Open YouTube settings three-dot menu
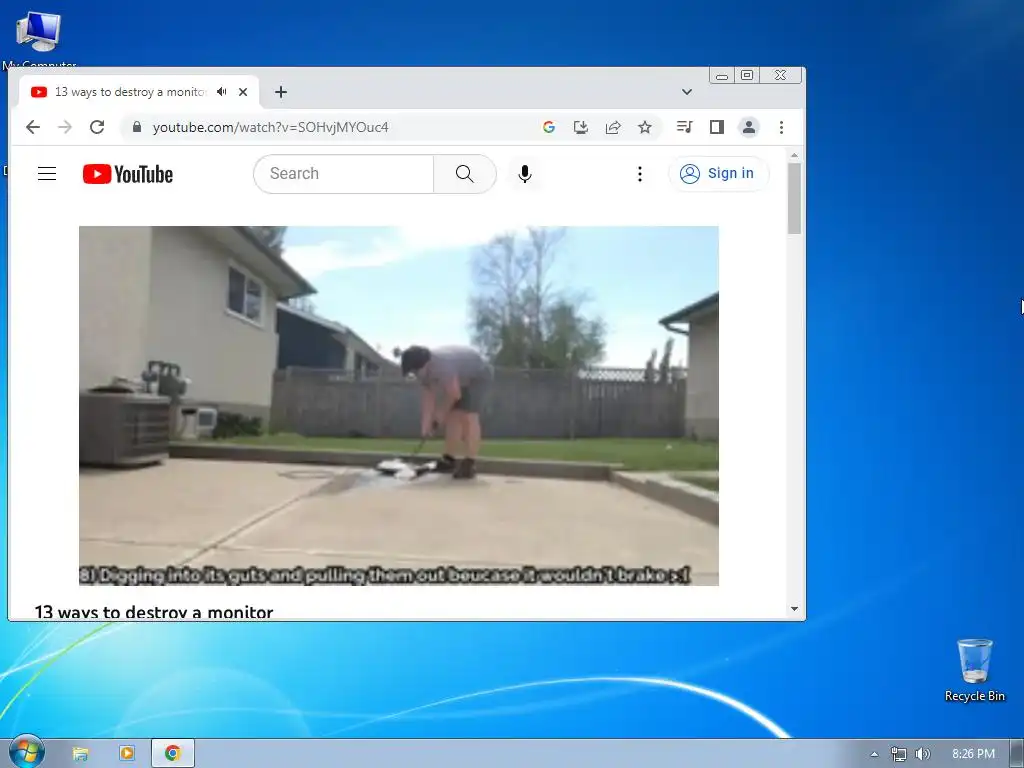Image resolution: width=1024 pixels, height=768 pixels. [x=640, y=174]
